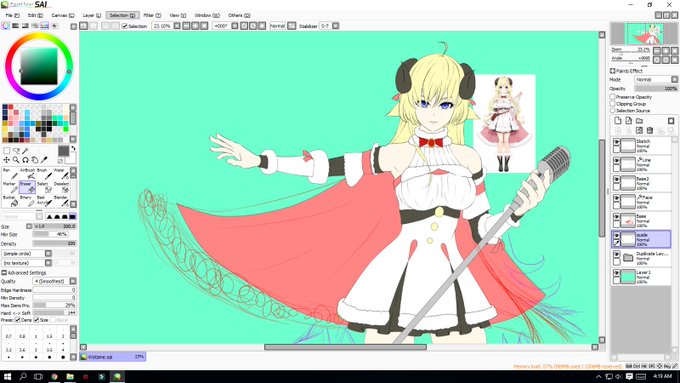Select the Face layer
Viewport: 680px width, 383px height.
click(641, 202)
